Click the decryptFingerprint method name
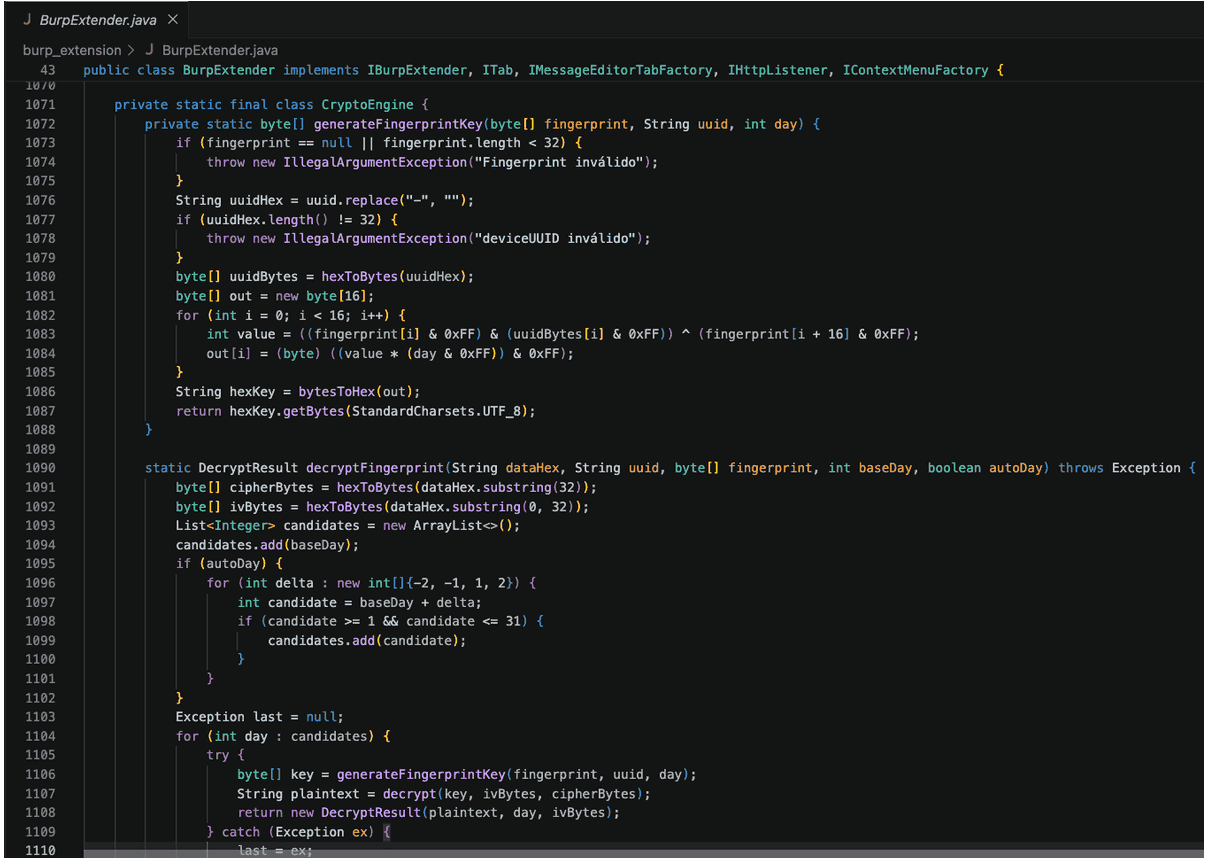 coord(375,468)
